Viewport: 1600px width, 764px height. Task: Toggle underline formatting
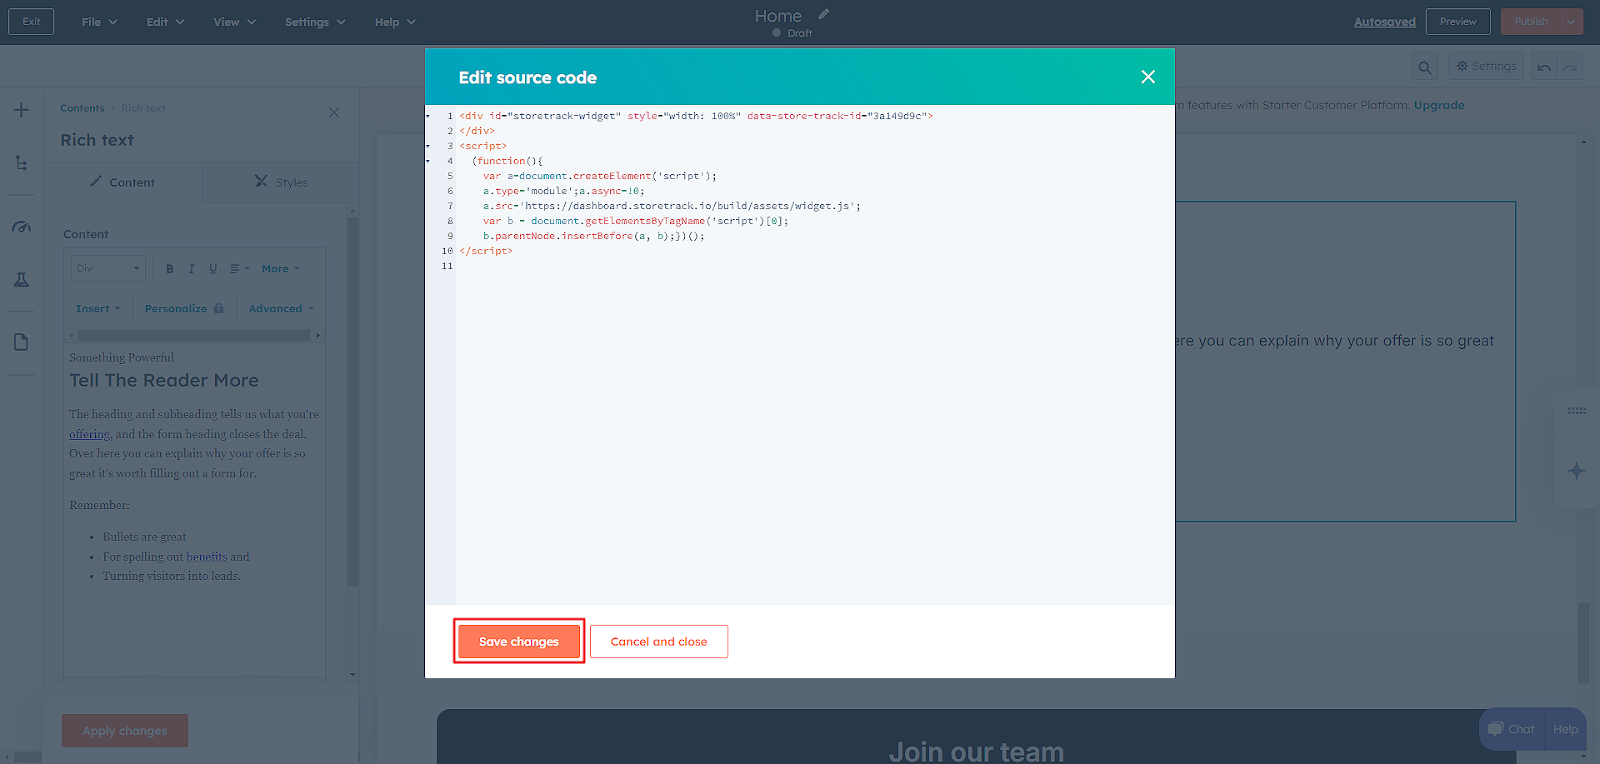pyautogui.click(x=213, y=269)
